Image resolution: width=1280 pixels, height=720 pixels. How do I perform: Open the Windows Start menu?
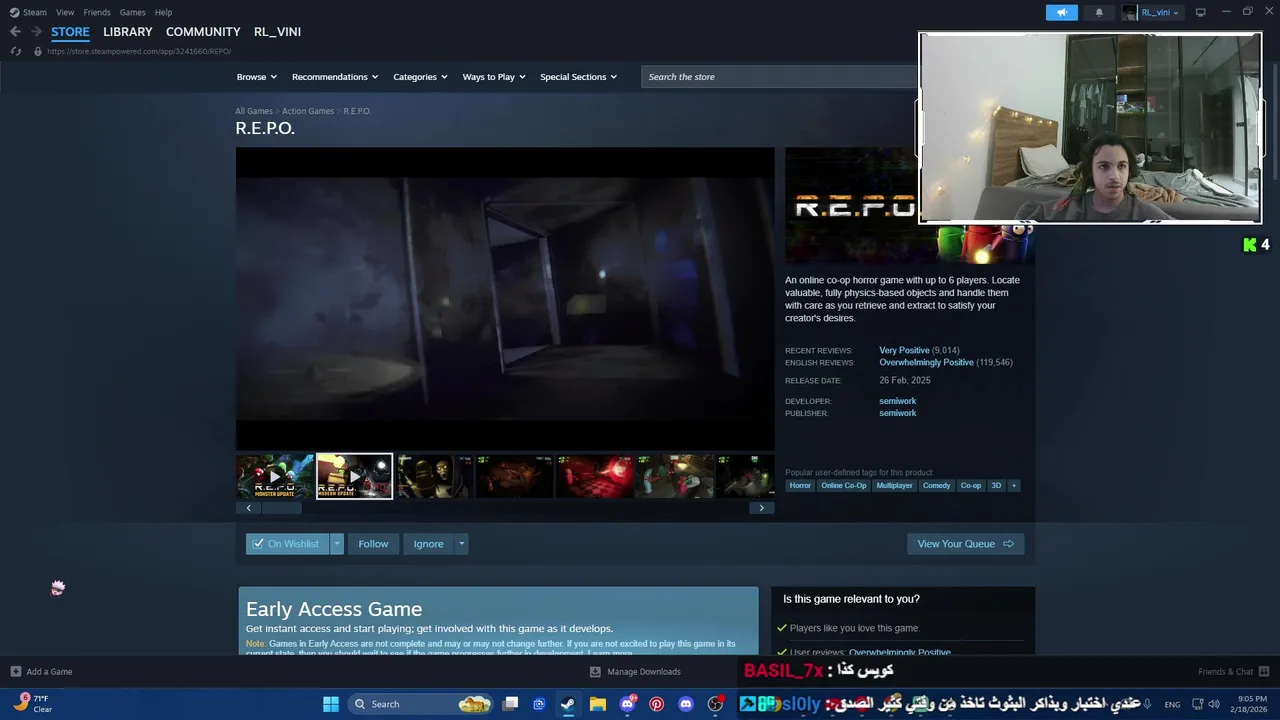click(330, 704)
